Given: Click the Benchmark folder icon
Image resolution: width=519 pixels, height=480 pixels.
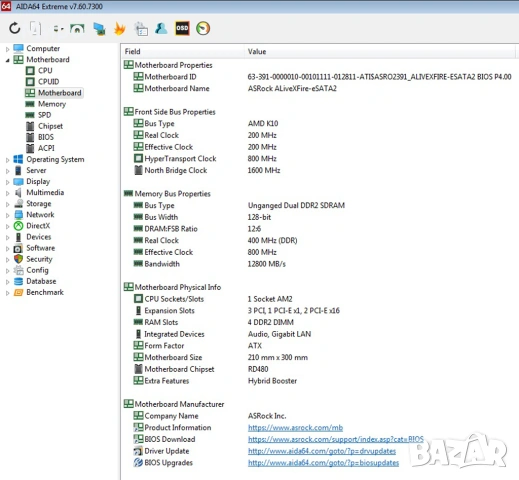Looking at the screenshot, I should (18, 292).
